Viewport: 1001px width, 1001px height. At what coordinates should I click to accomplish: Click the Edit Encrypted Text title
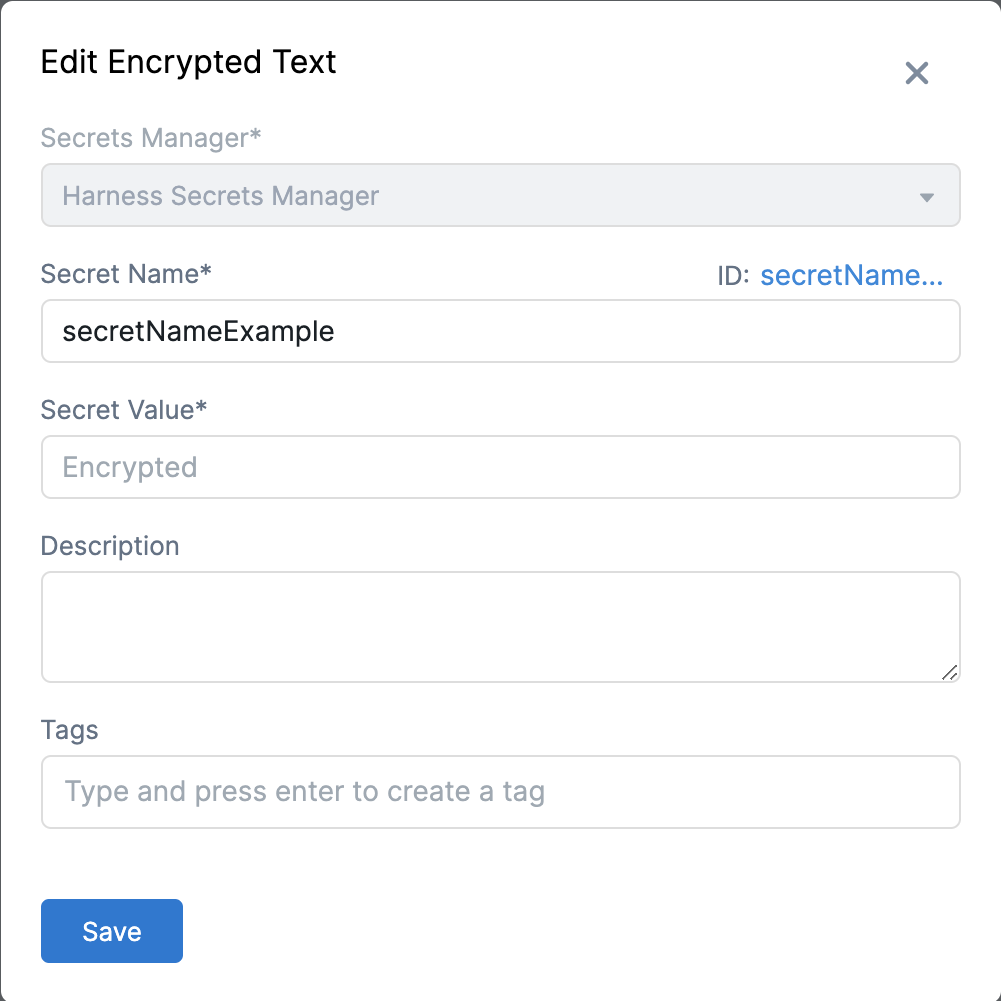coord(188,62)
